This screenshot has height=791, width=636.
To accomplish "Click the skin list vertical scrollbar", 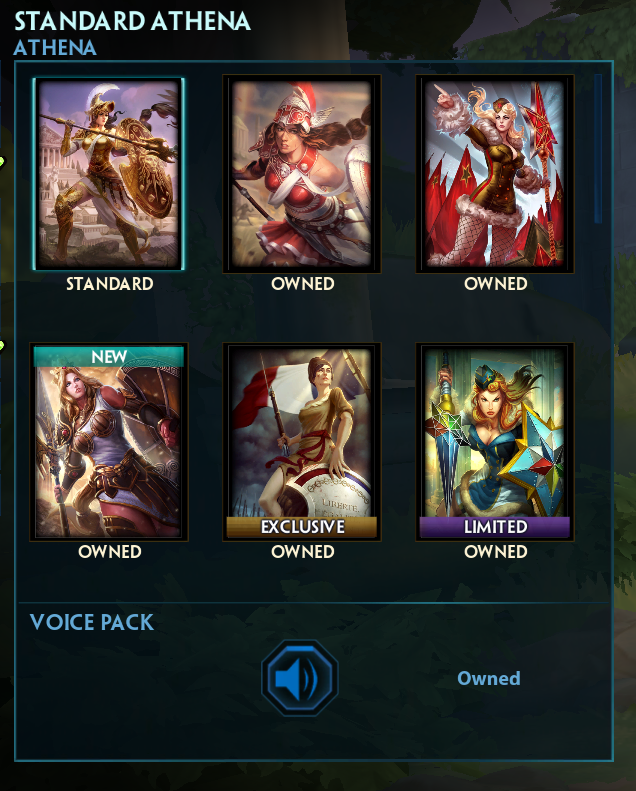I will [598, 149].
